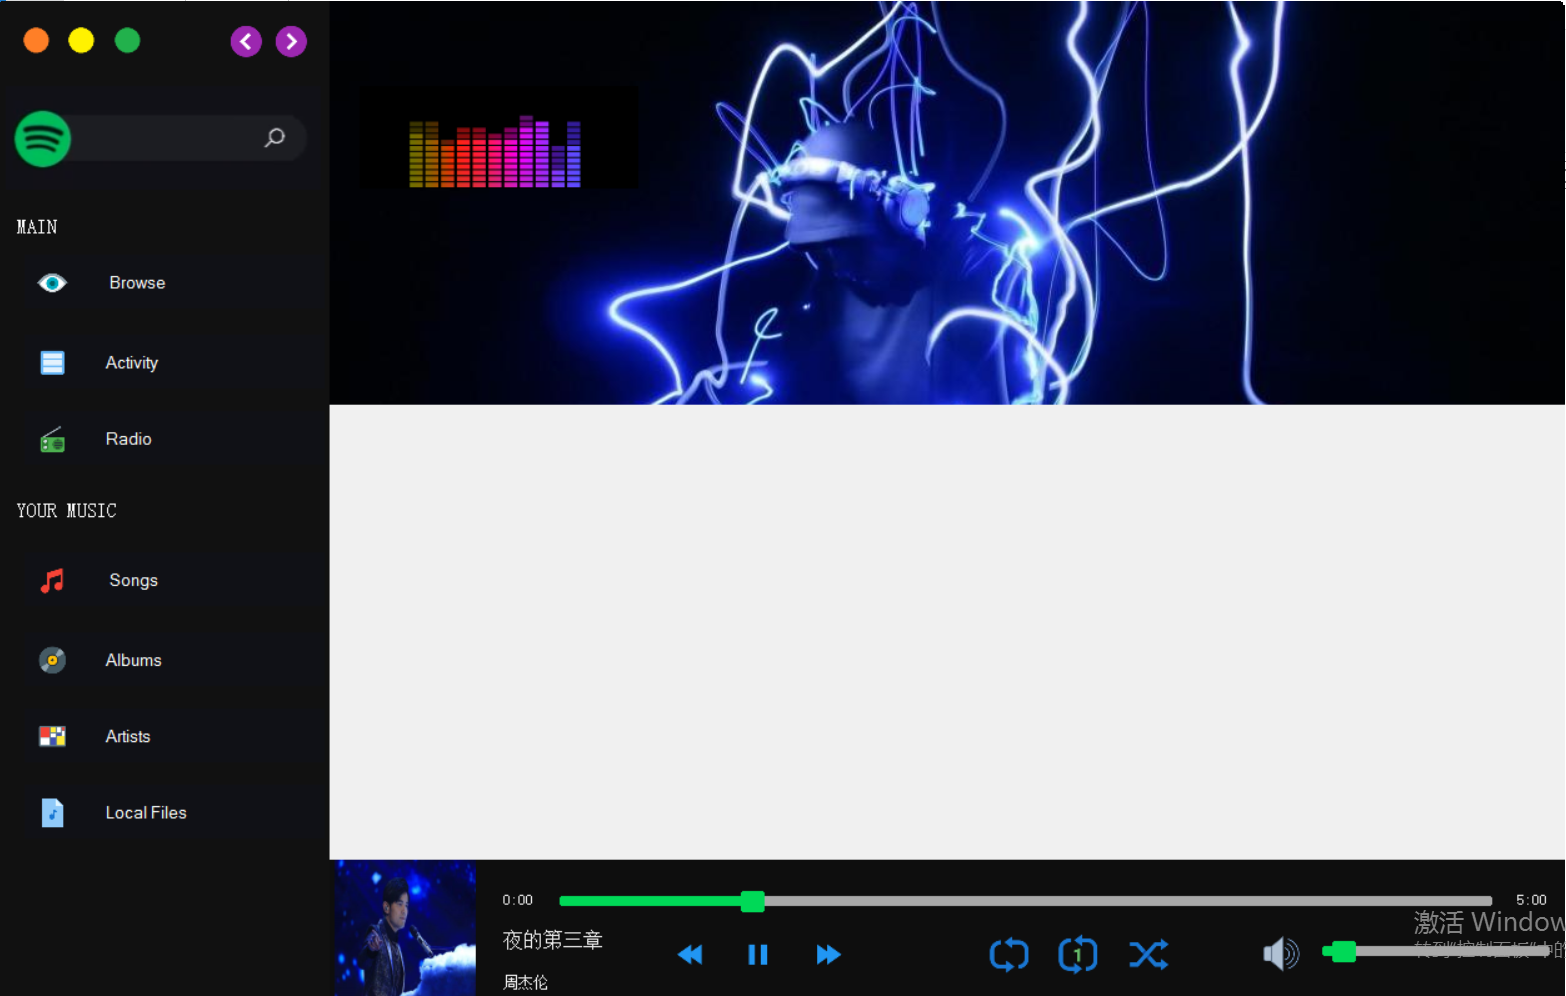Click the audio spectrum visualizer
This screenshot has width=1566, height=996.
point(495,152)
